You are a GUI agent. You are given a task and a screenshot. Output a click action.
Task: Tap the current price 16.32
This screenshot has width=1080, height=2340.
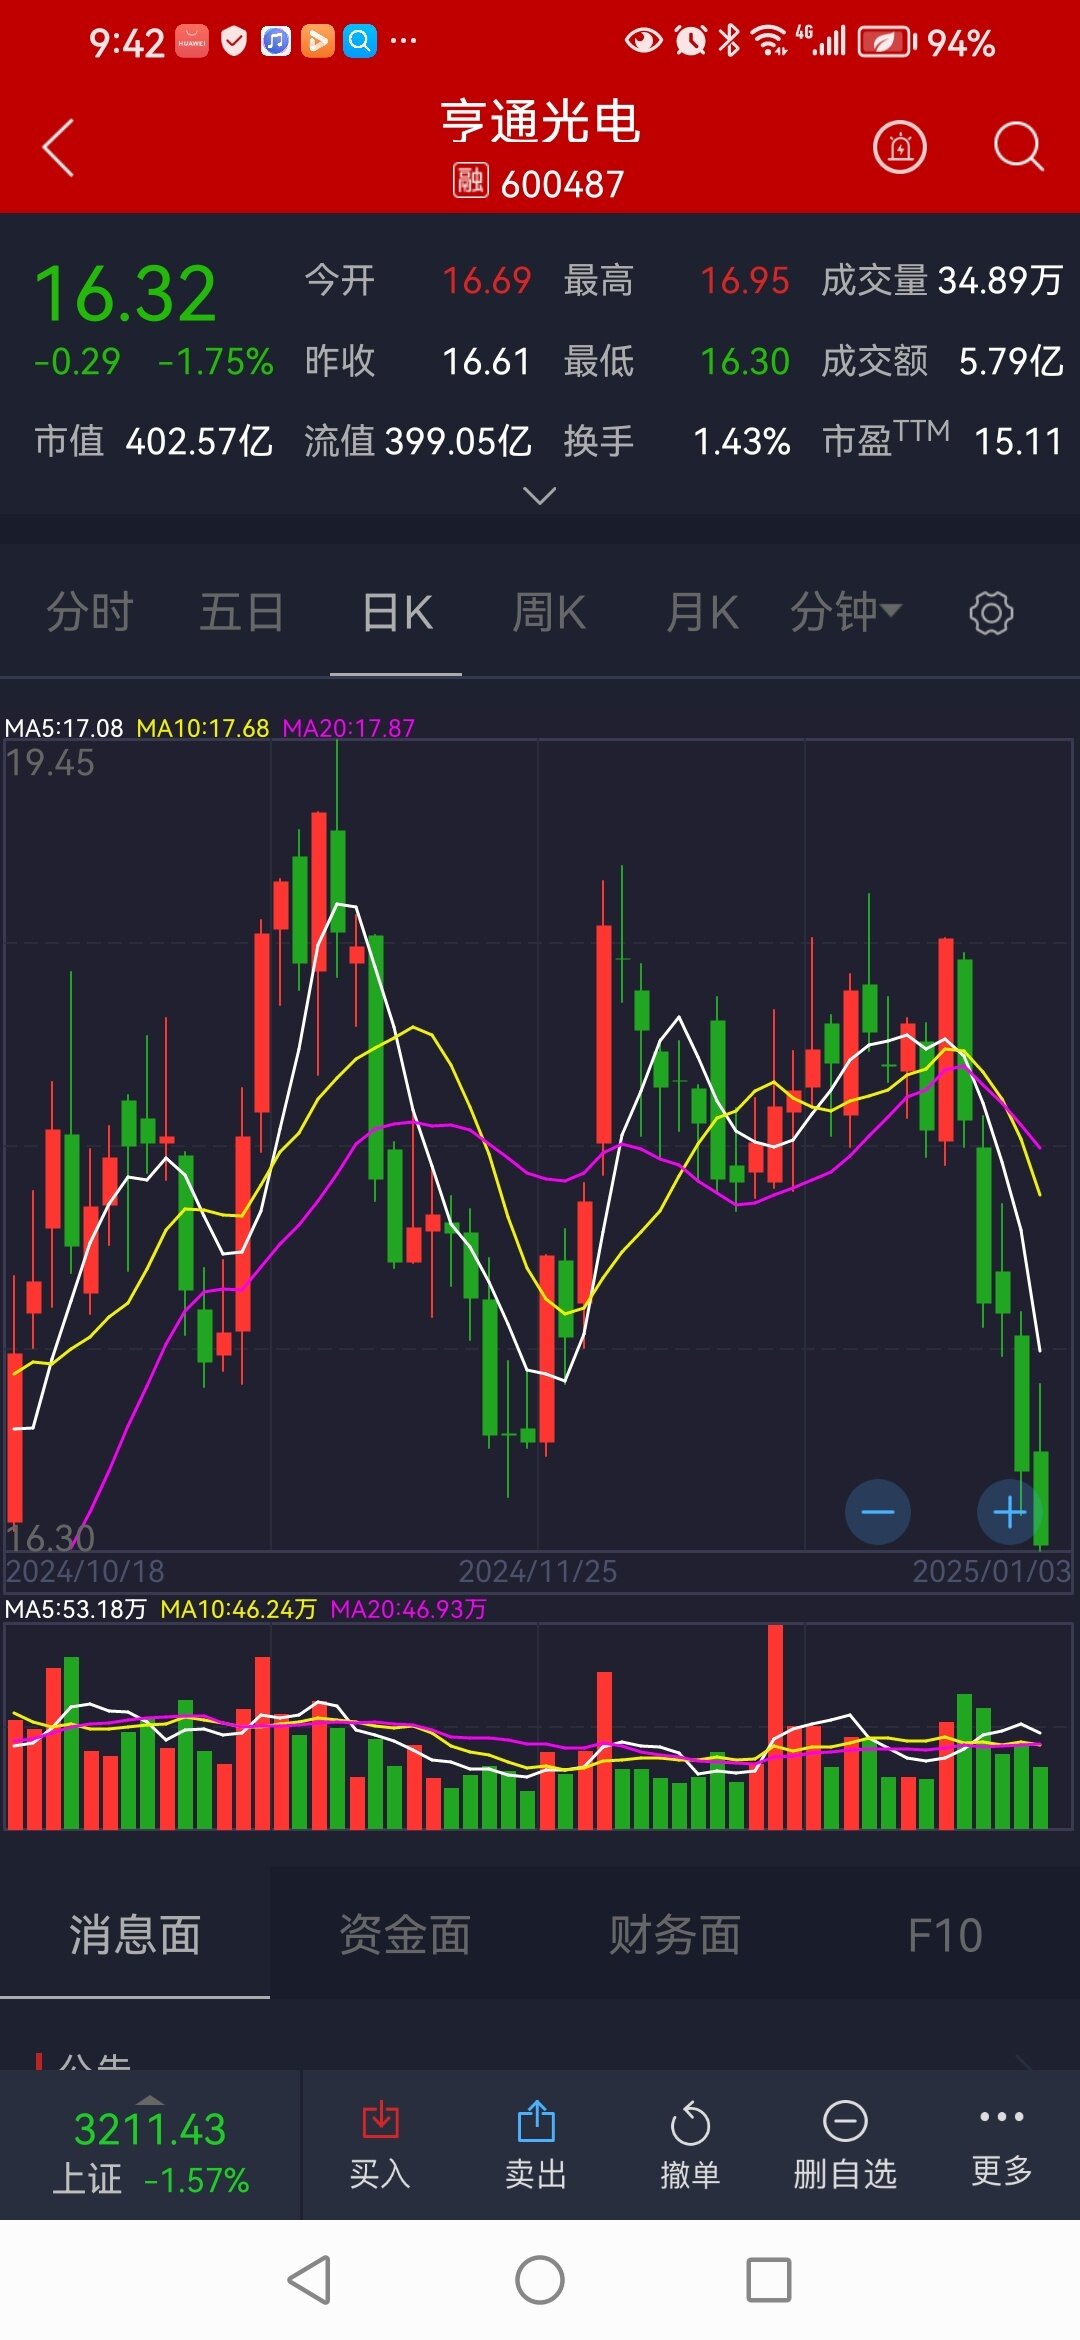tap(125, 294)
